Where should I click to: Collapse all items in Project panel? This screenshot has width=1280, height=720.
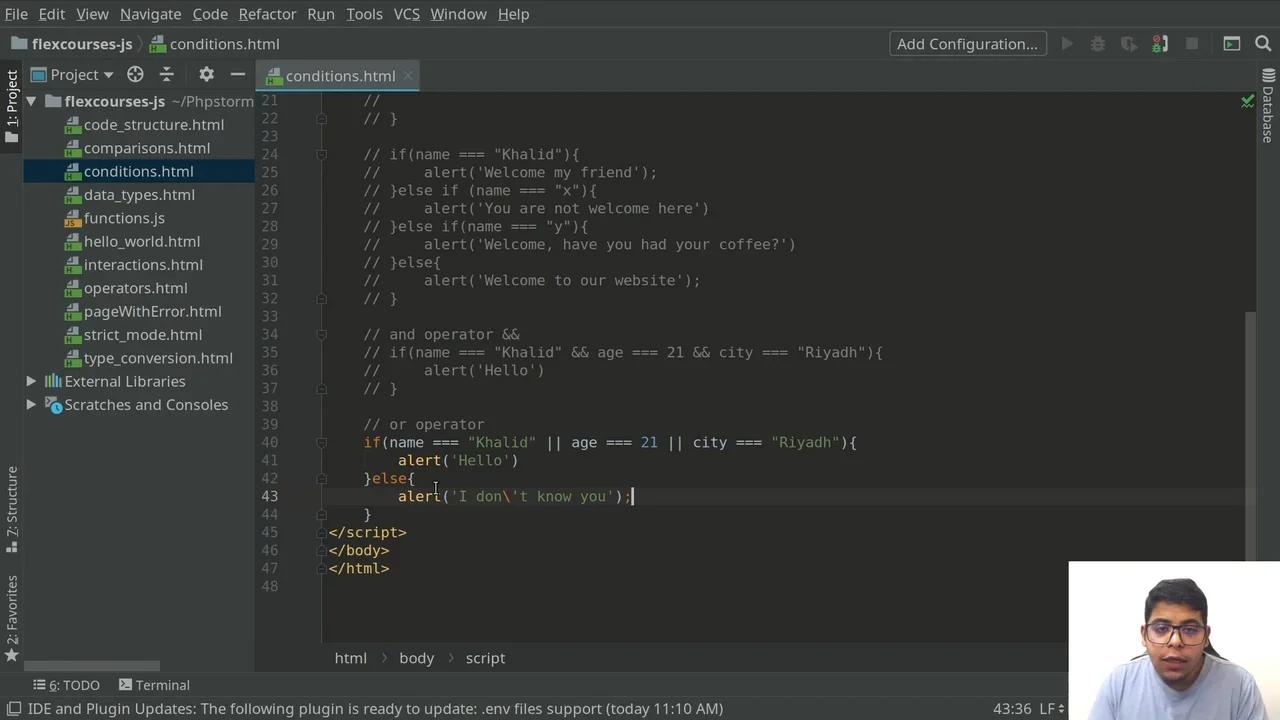pyautogui.click(x=166, y=75)
